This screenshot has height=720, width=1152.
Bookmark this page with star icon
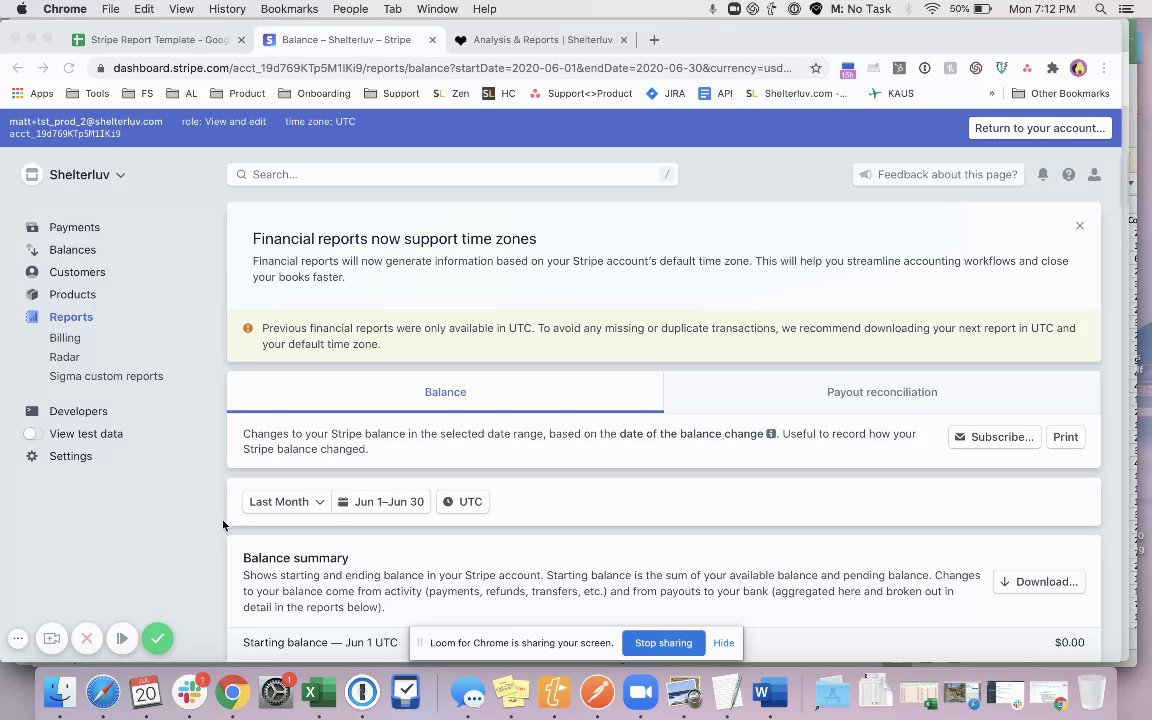click(x=816, y=68)
